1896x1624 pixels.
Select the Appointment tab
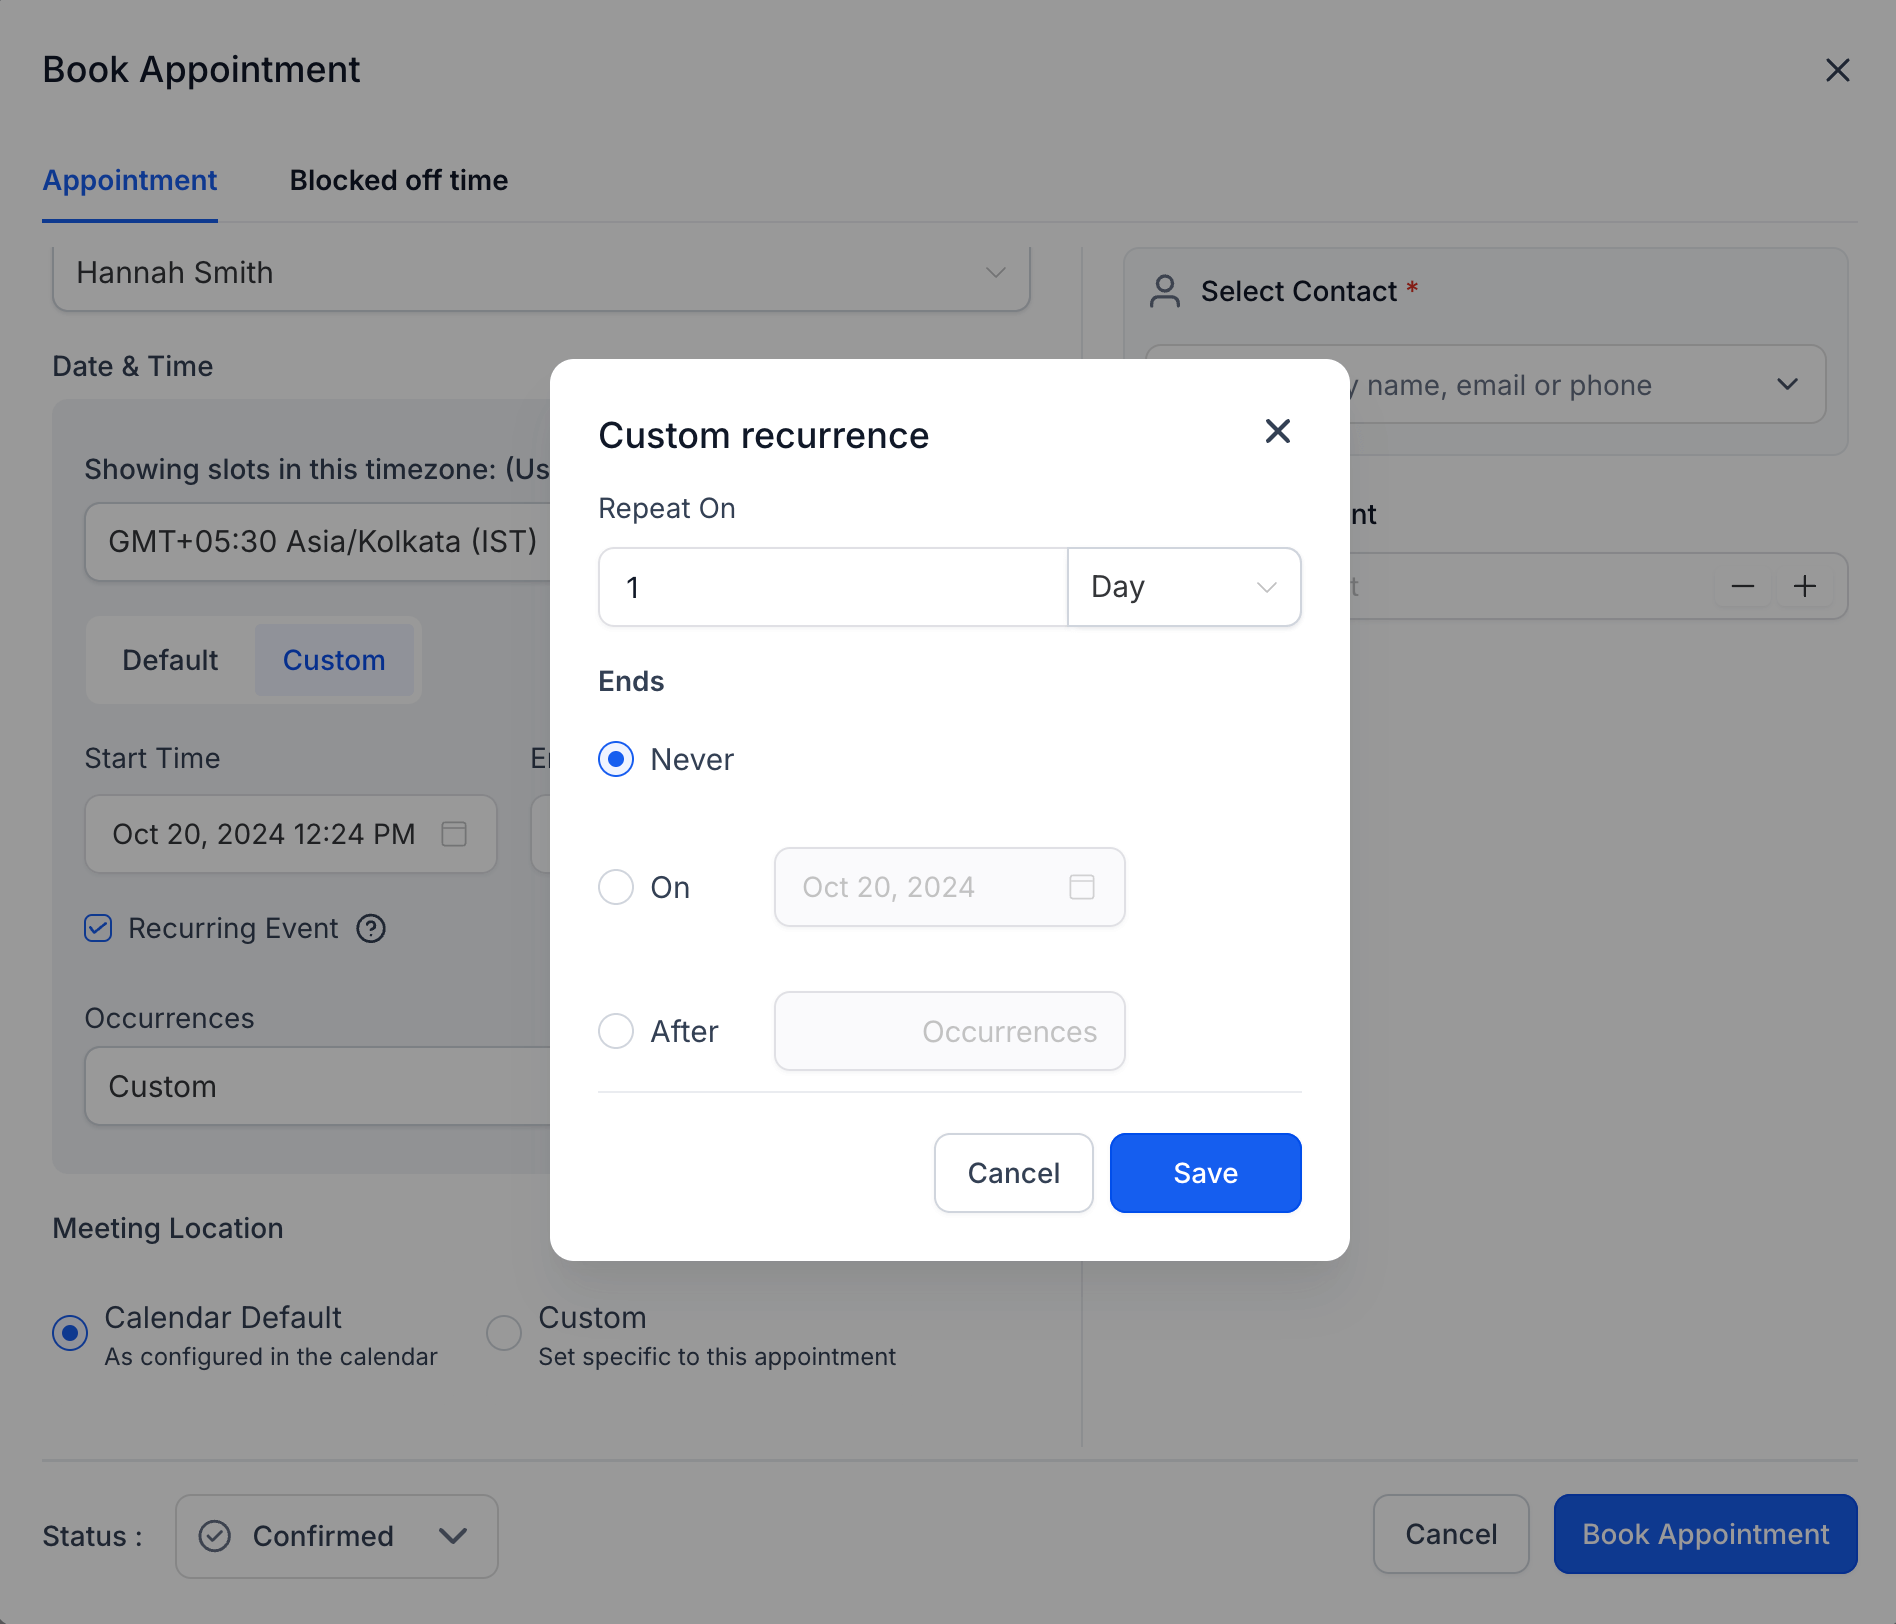(x=130, y=180)
